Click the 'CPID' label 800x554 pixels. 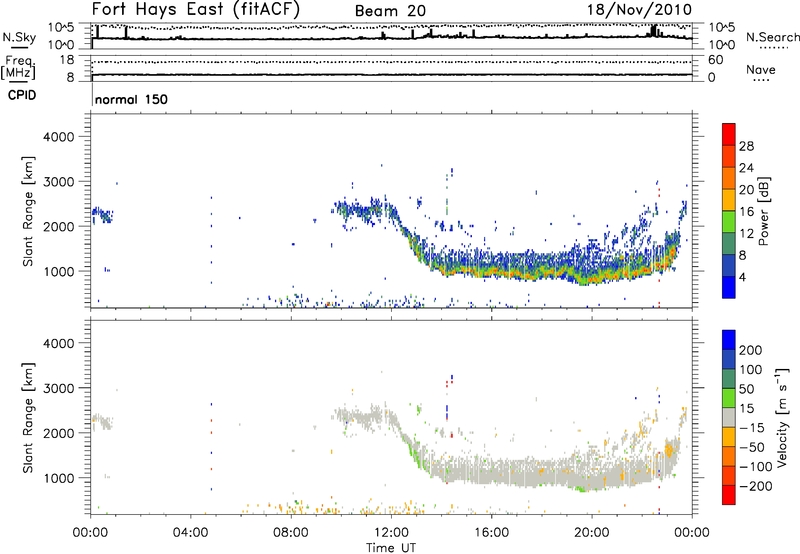22,95
